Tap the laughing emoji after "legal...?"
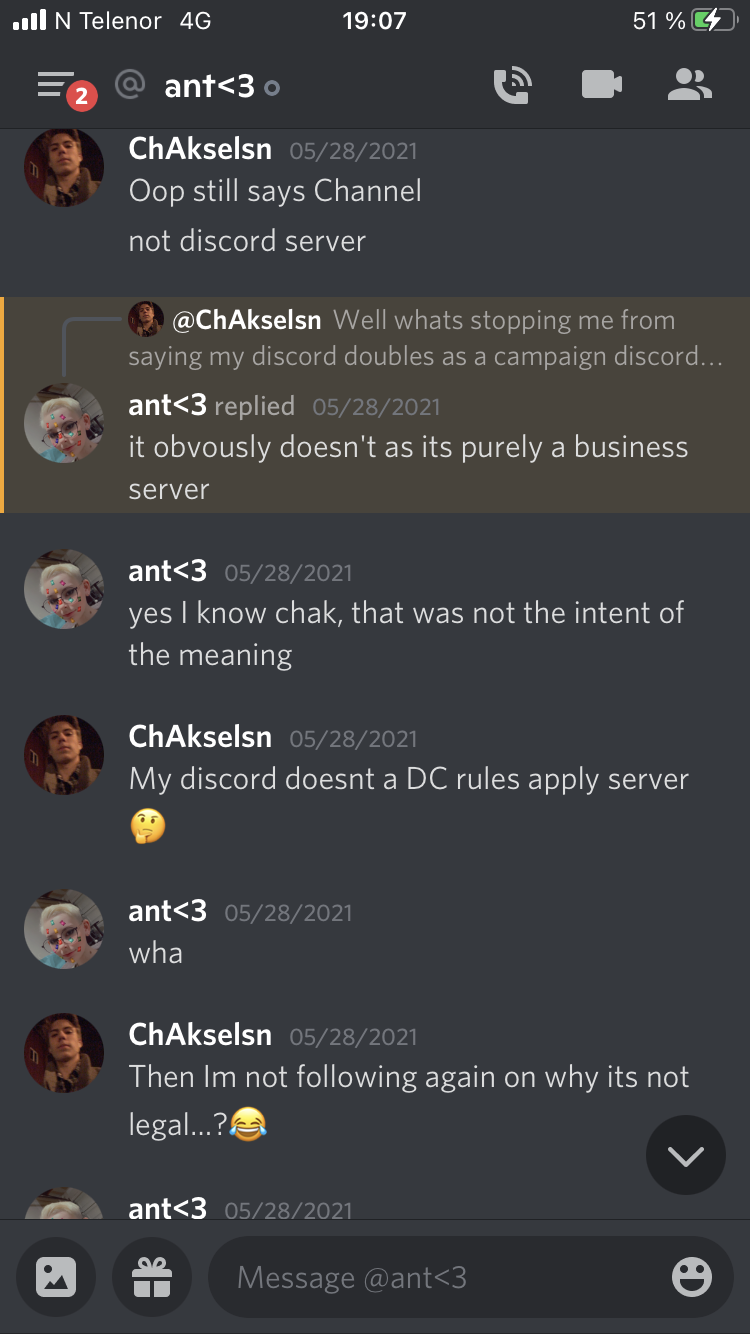 (249, 1126)
